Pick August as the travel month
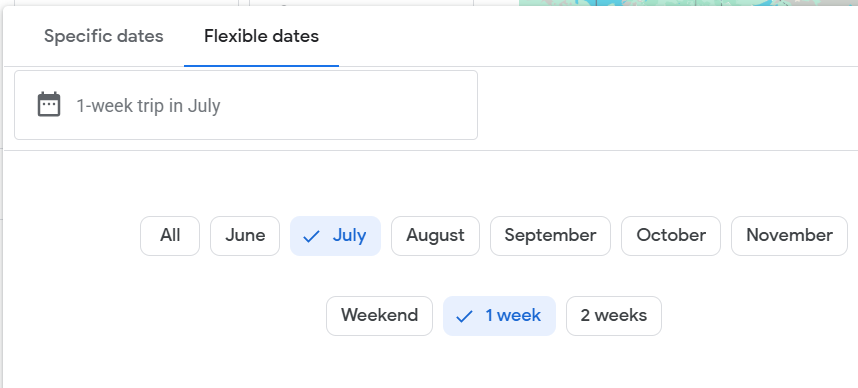Image resolution: width=858 pixels, height=388 pixels. point(435,236)
